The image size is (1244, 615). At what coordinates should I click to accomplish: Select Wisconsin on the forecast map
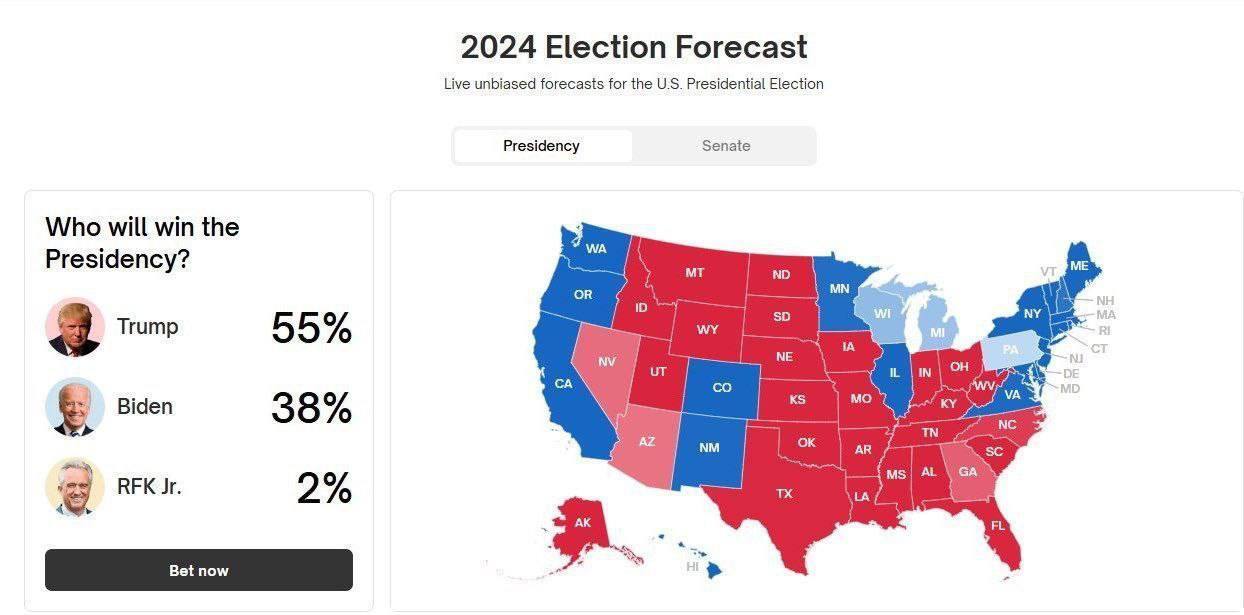tap(881, 313)
